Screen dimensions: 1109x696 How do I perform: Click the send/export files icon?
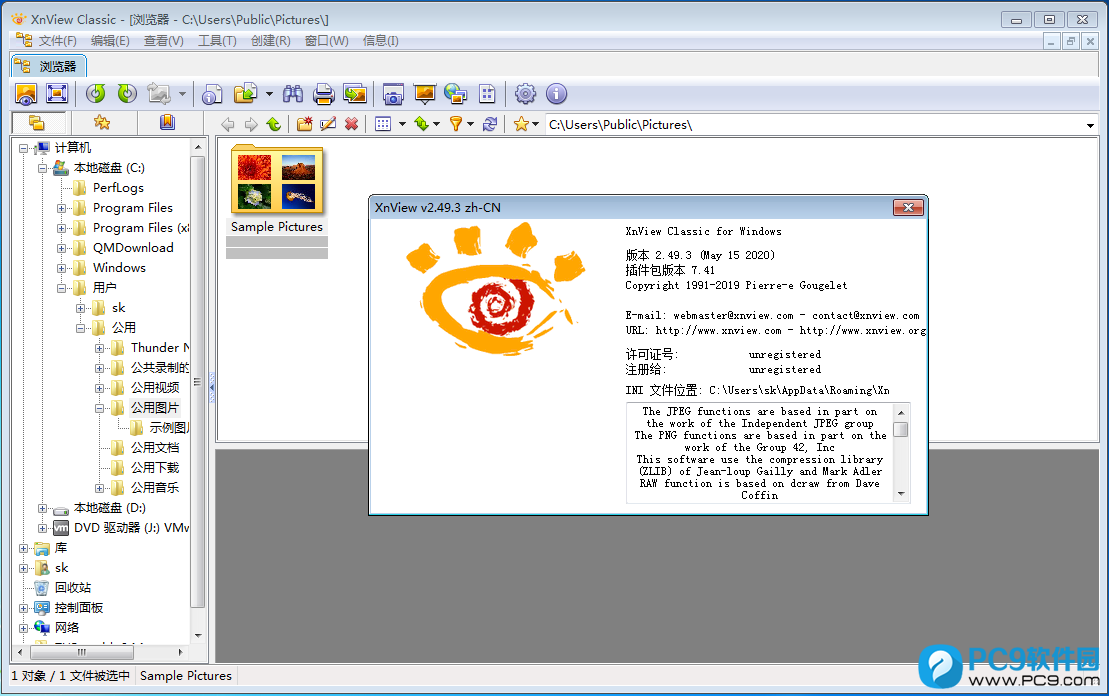point(245,93)
